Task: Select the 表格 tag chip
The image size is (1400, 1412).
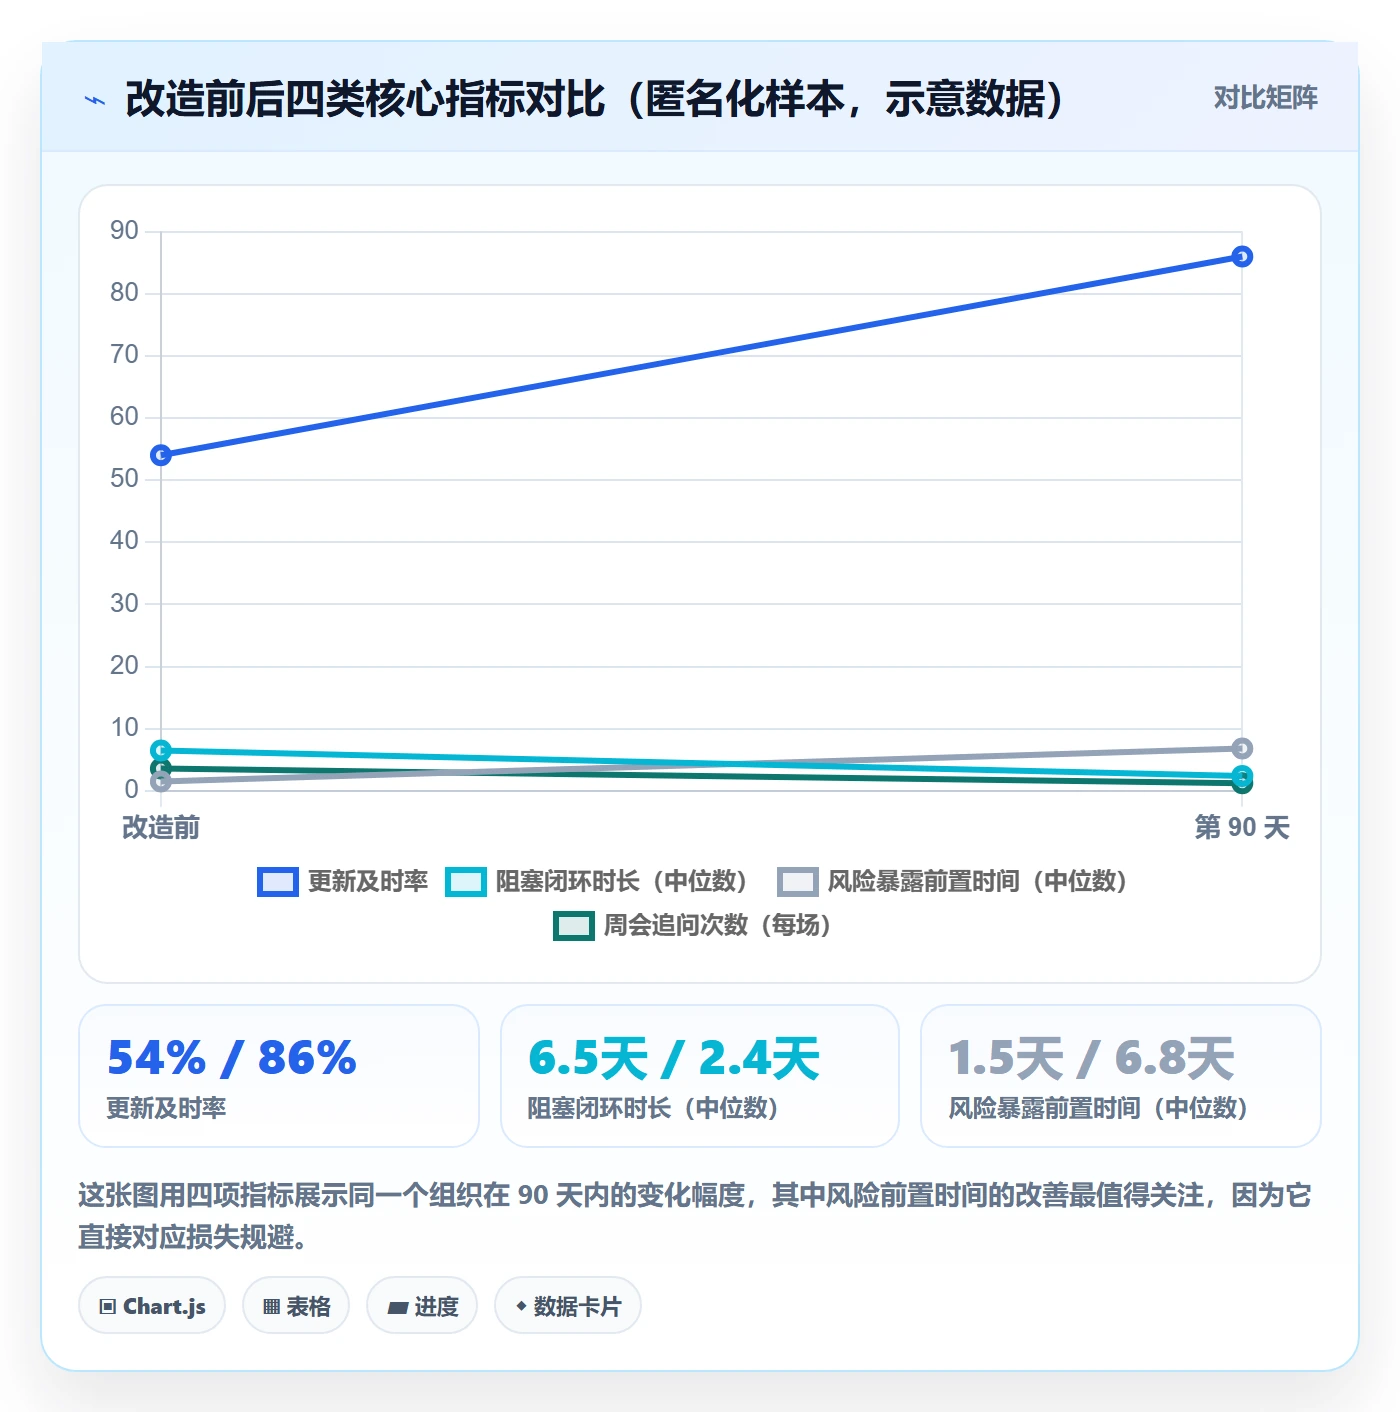Action: click(x=296, y=1306)
